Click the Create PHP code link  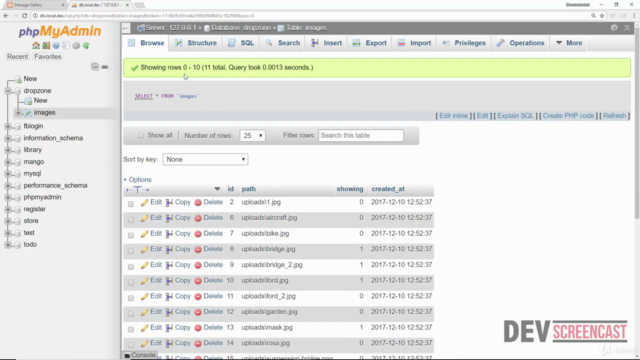(568, 116)
